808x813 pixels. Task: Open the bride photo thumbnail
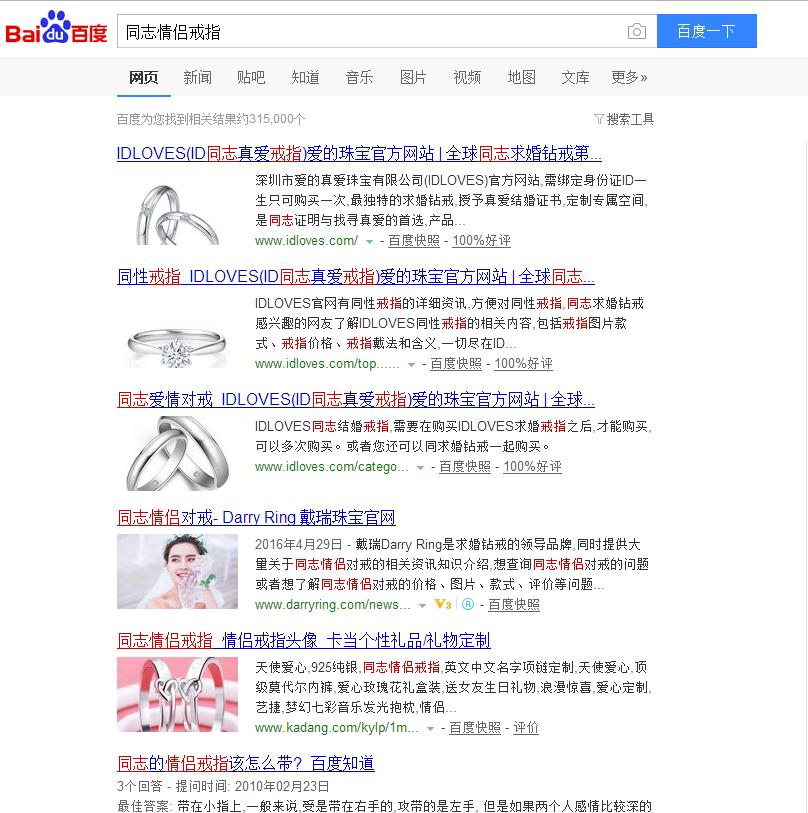point(177,571)
